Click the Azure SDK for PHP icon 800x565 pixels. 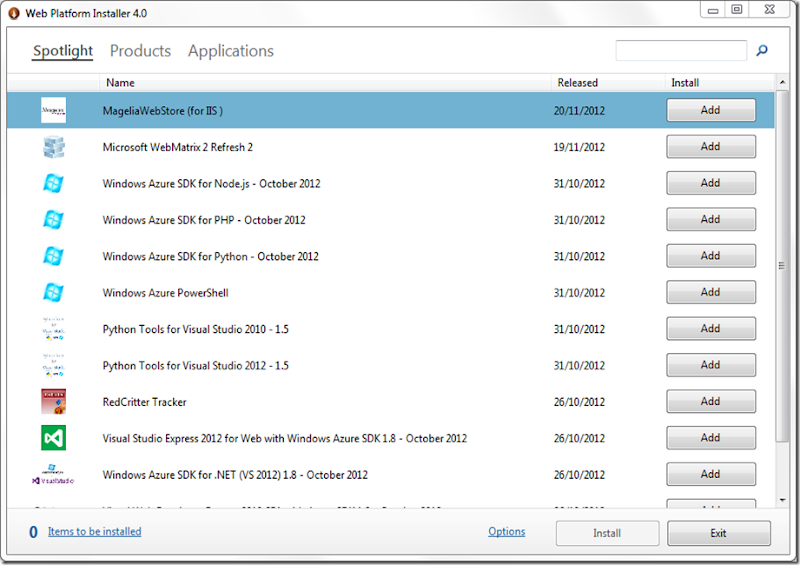[x=54, y=220]
